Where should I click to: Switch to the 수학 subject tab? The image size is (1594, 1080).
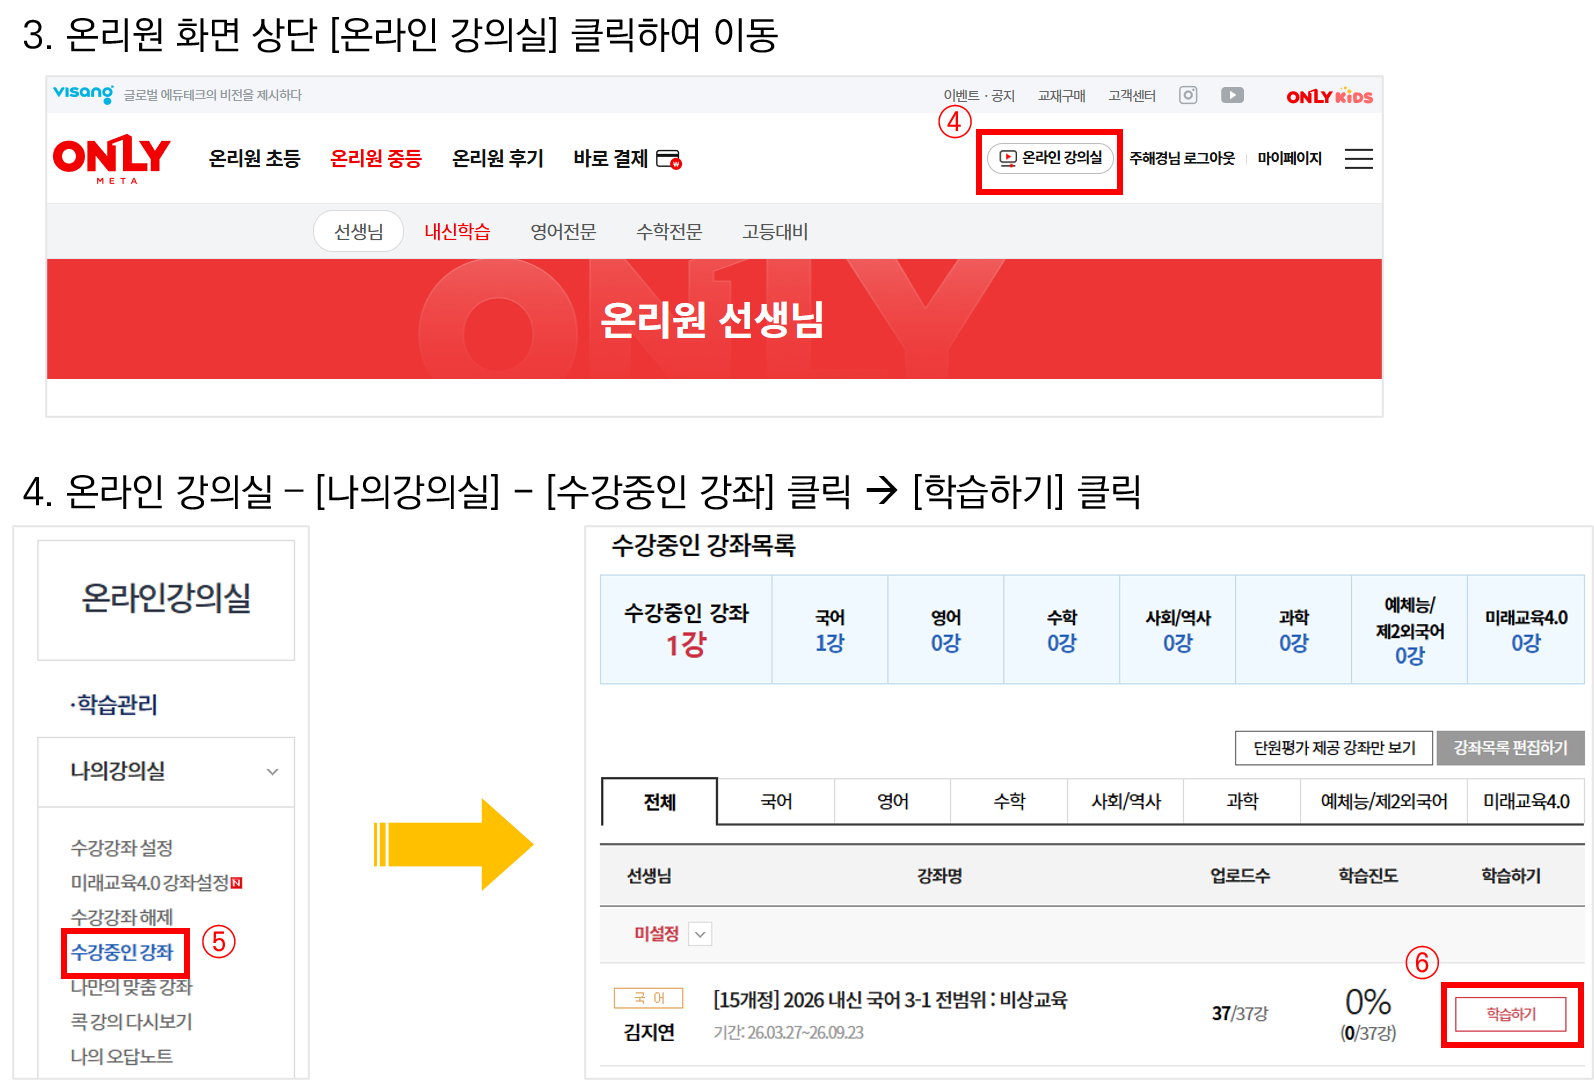pos(1009,801)
